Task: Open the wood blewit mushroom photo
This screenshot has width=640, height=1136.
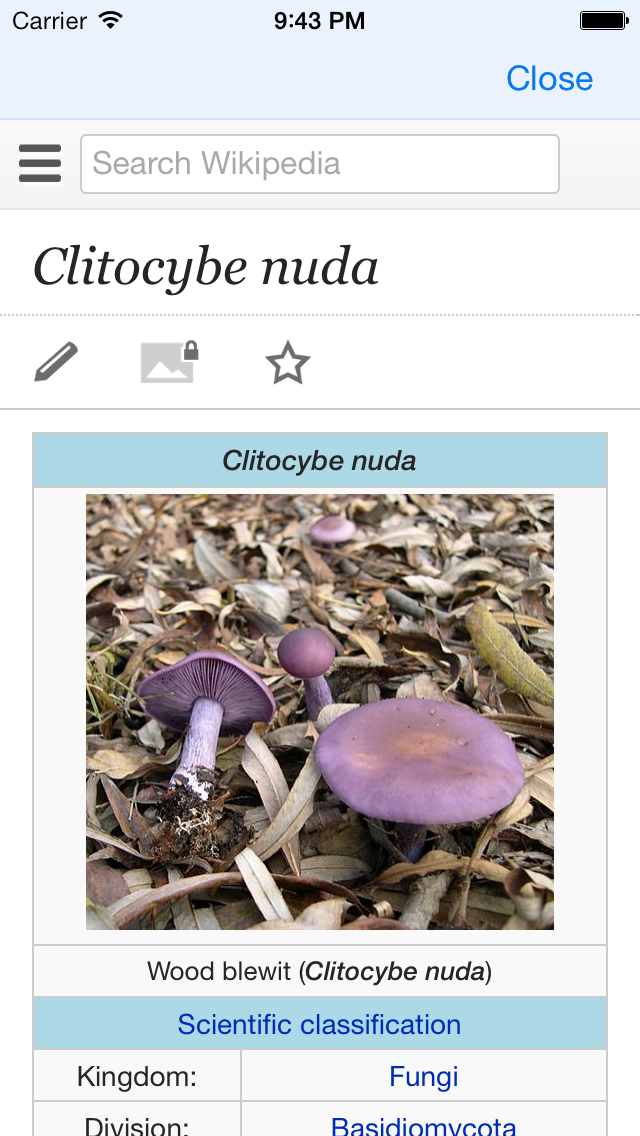Action: tap(320, 711)
